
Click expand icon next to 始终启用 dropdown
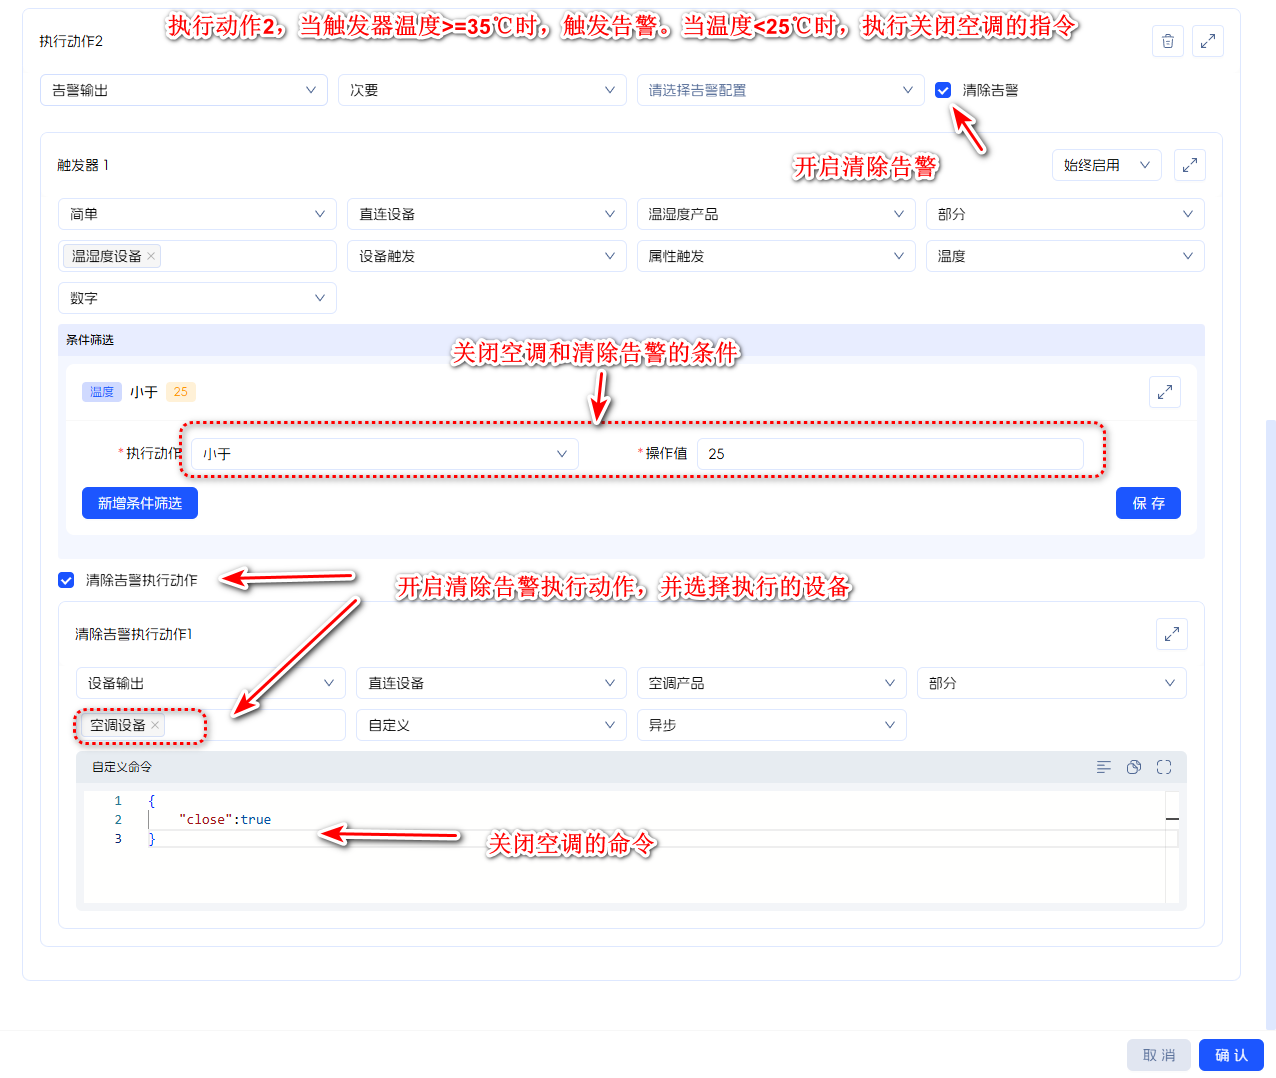tap(1190, 165)
